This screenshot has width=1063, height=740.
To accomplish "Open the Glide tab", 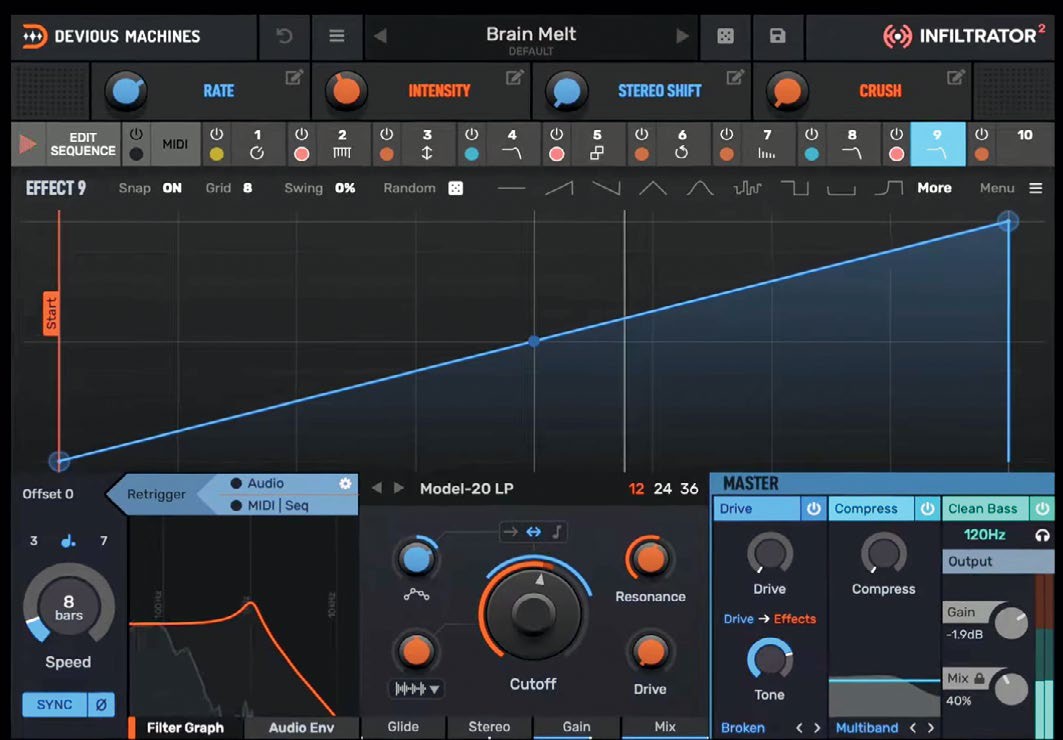I will (x=403, y=726).
